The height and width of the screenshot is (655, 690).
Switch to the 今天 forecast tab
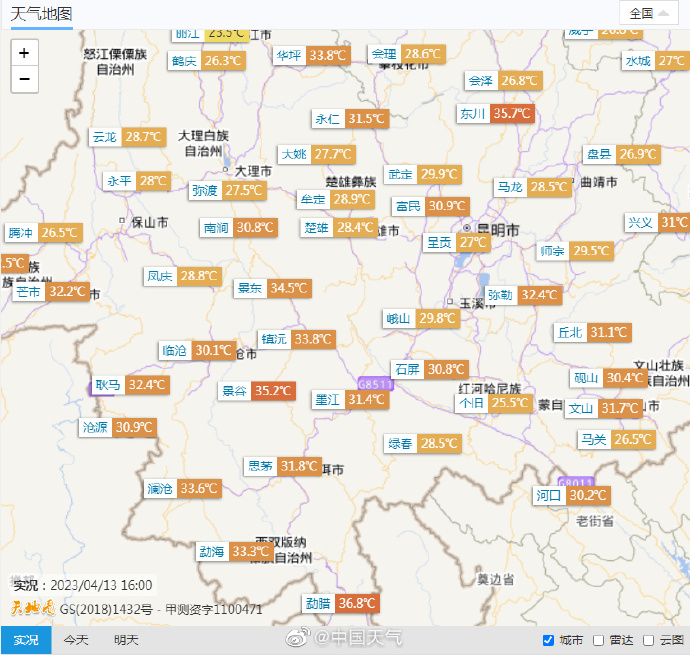tap(76, 640)
